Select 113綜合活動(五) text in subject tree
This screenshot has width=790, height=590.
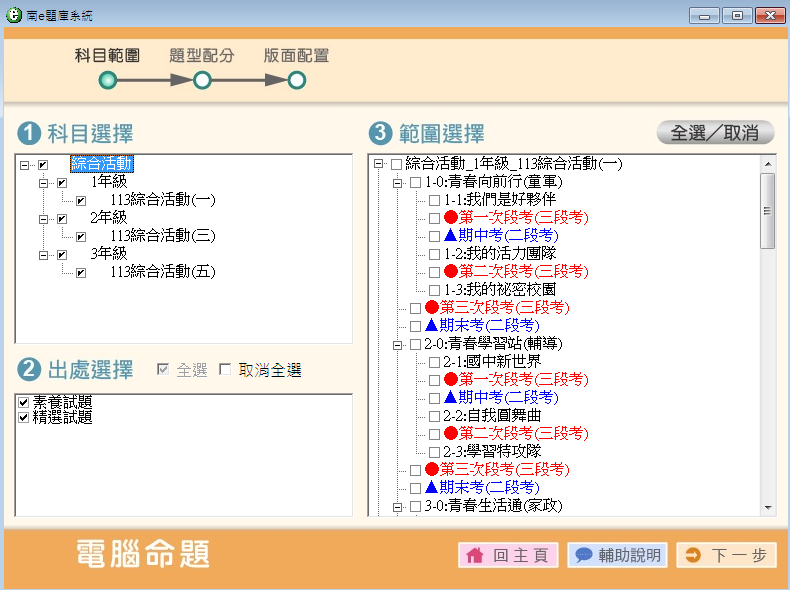(x=163, y=272)
